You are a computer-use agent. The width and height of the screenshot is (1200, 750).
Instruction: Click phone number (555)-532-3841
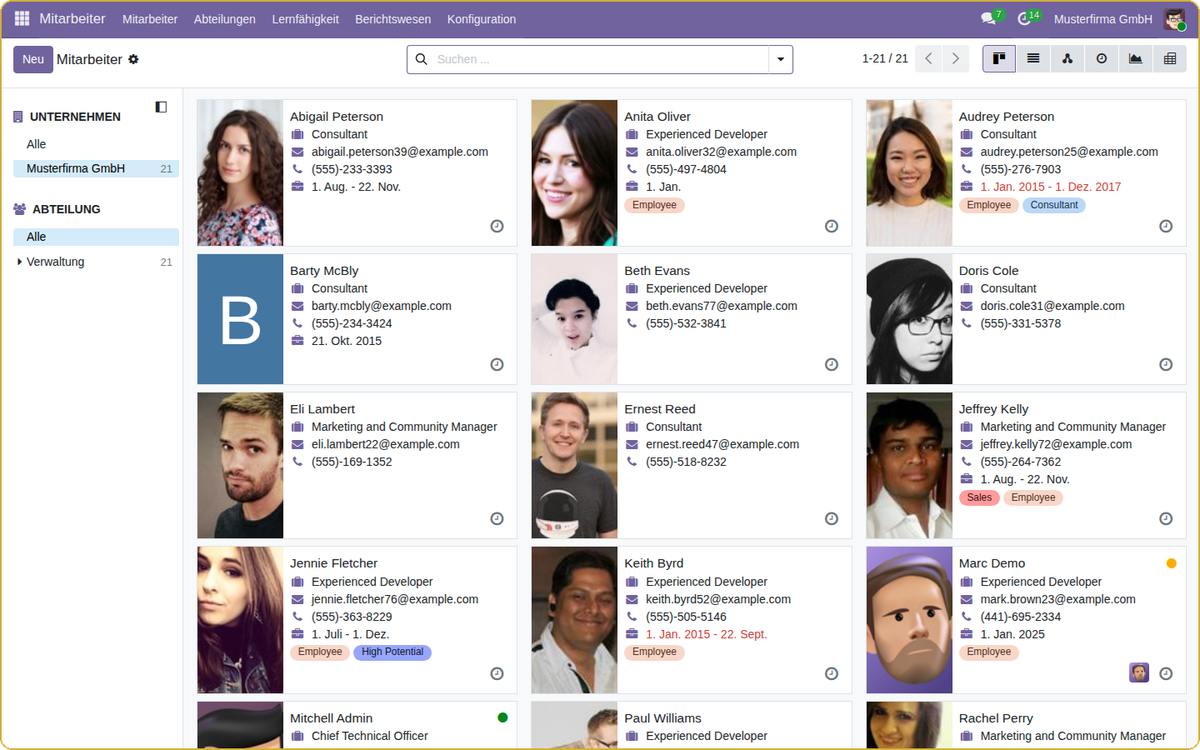click(686, 323)
